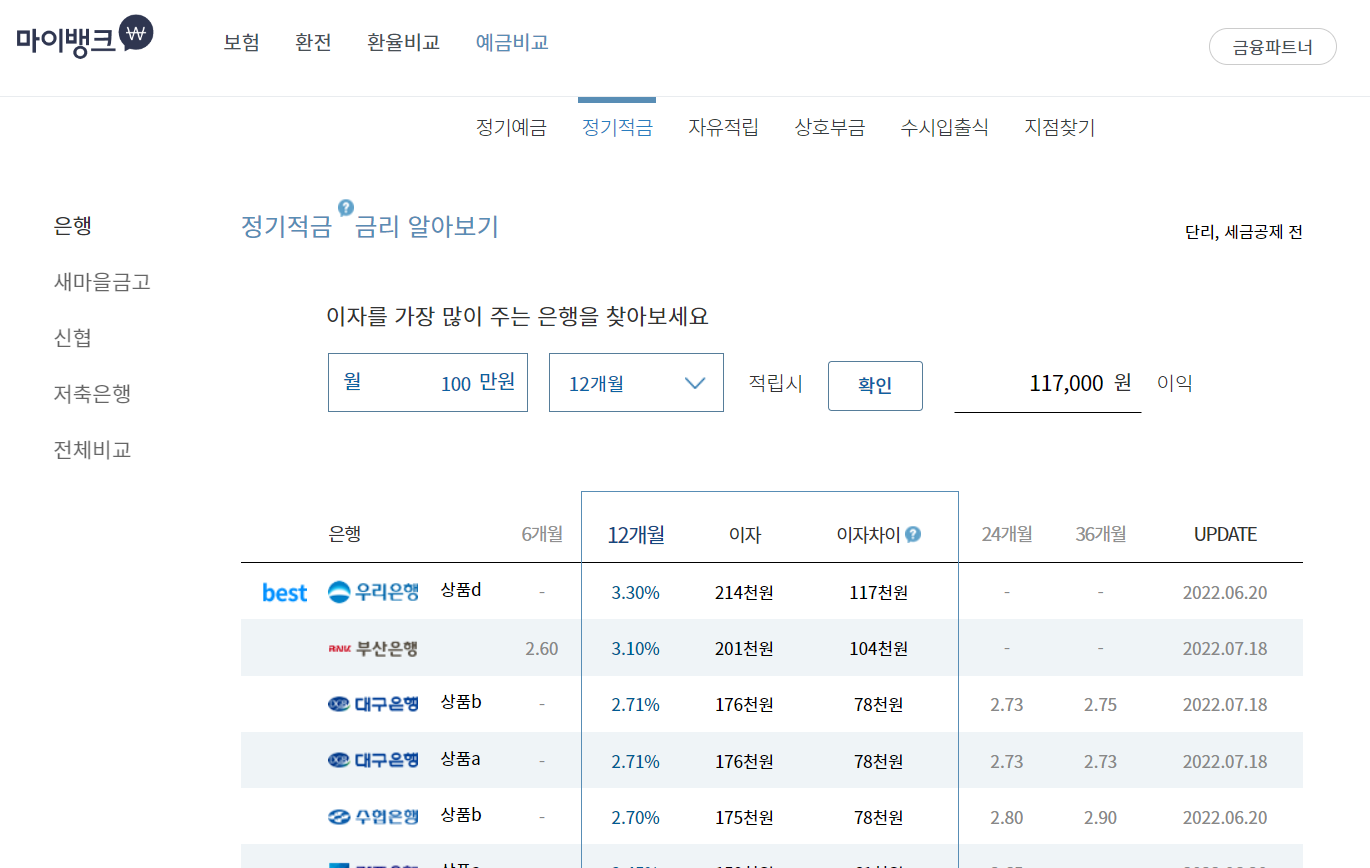Screen dimensions: 1370x868
Task: Click the 수협은행 logo
Action: [x=374, y=817]
